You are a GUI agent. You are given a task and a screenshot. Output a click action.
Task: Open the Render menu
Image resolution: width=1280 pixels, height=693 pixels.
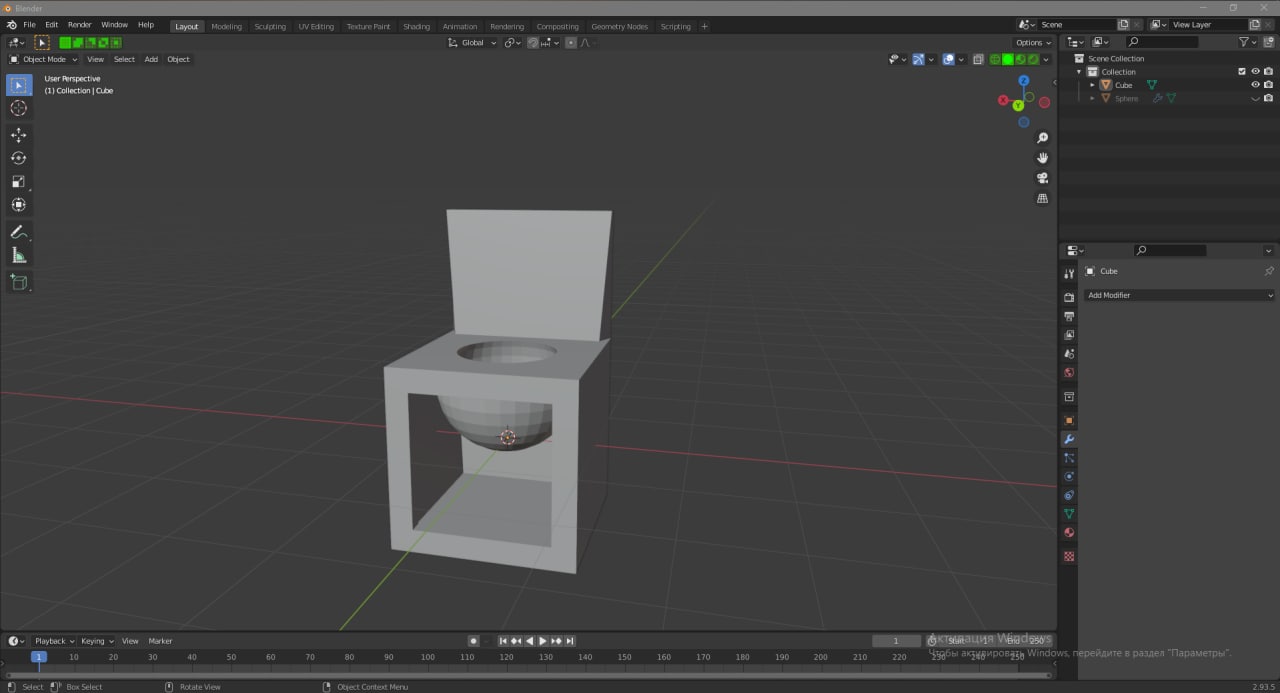coord(80,24)
